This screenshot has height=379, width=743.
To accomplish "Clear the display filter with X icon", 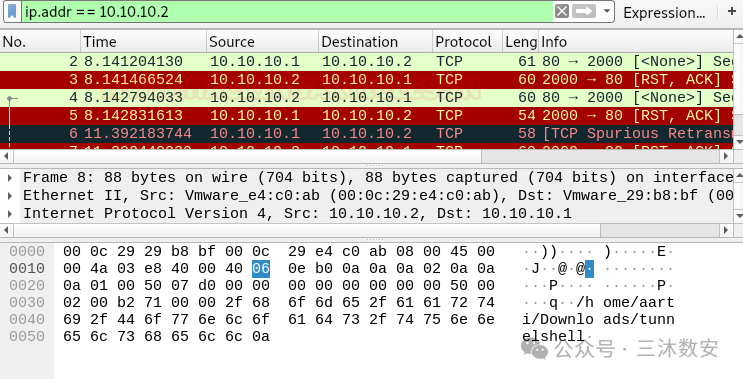I will 562,11.
